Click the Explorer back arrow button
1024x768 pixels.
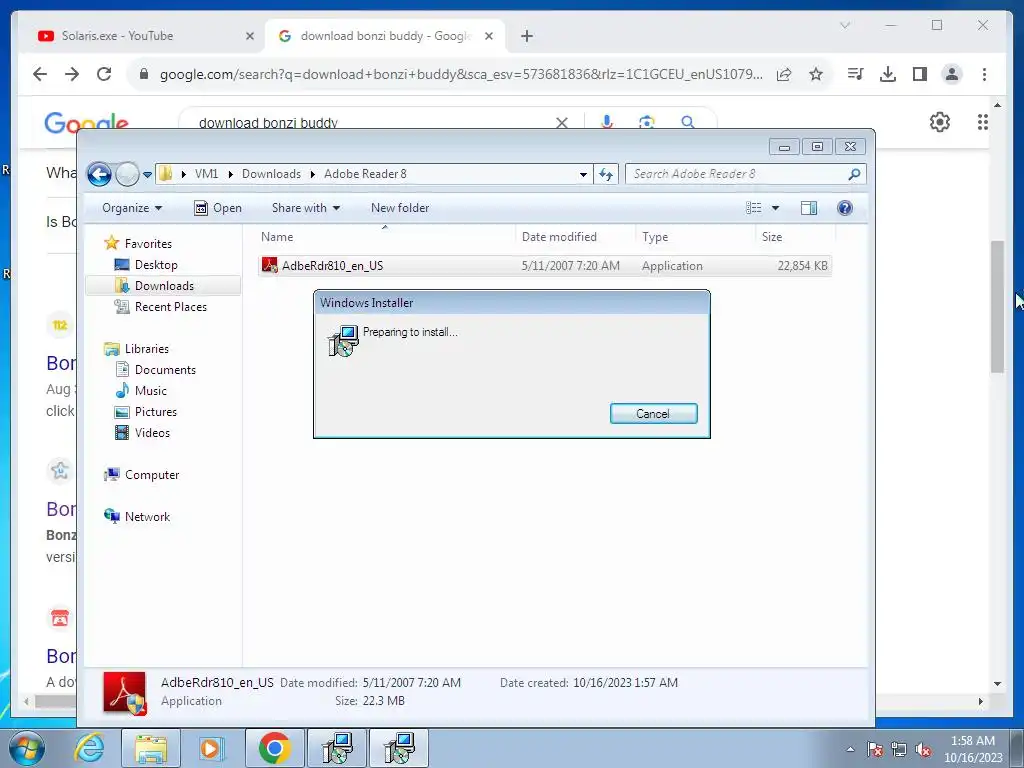point(99,174)
